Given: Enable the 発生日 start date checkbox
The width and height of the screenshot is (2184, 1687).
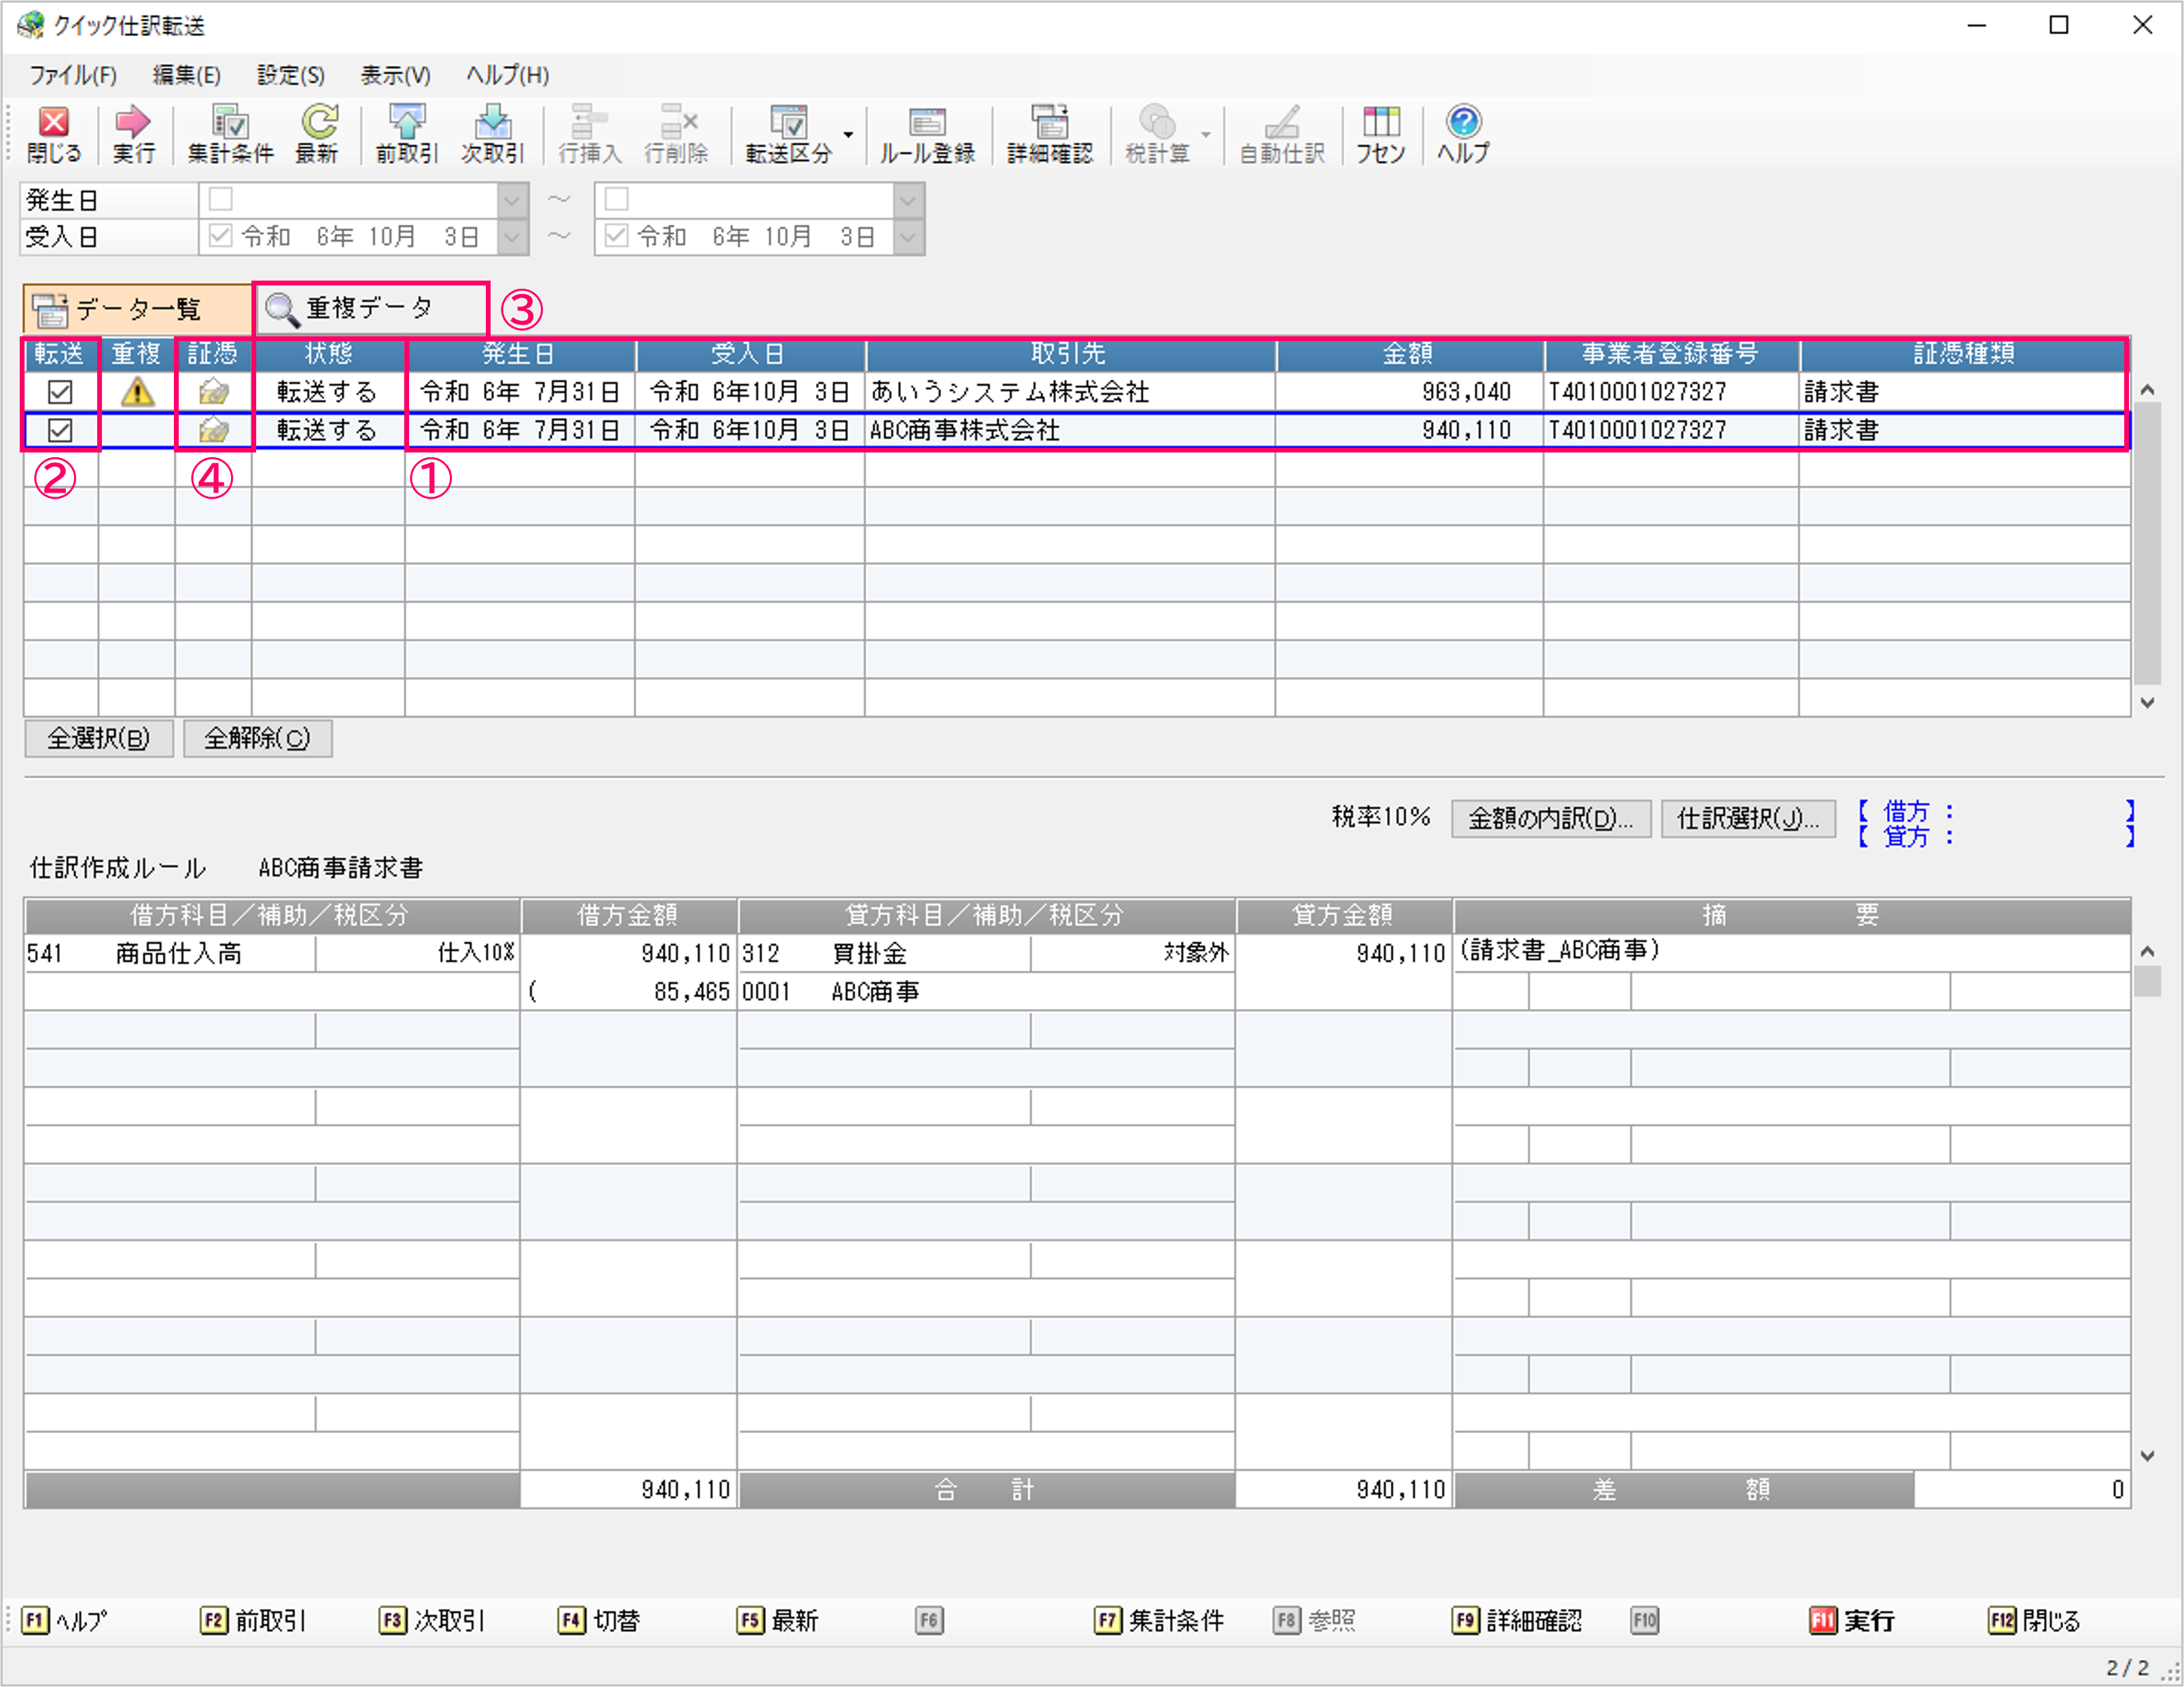Looking at the screenshot, I should click(221, 199).
